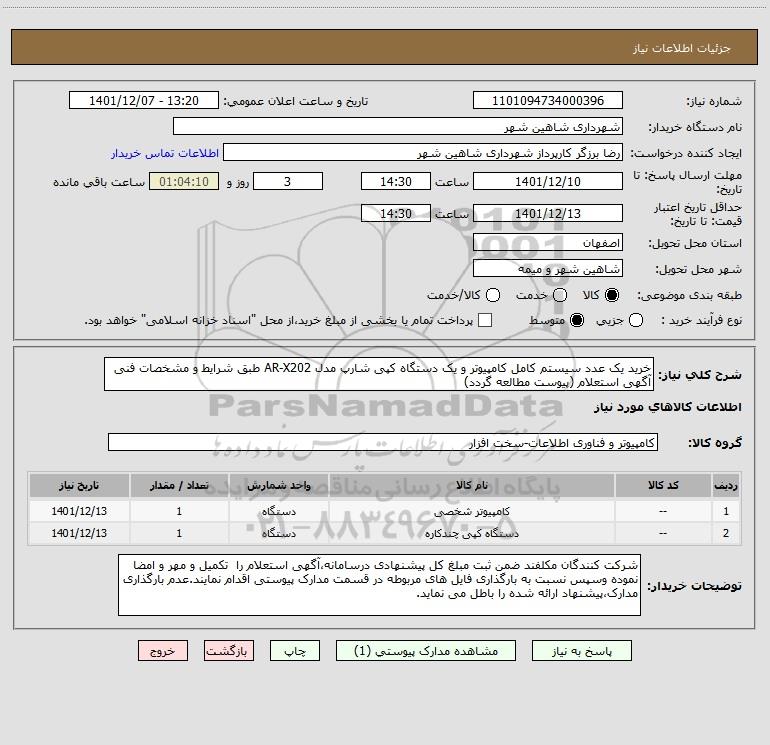Click the goods group field کامپیوتر و فناوری اطلاعات
This screenshot has width=770, height=745.
click(383, 442)
